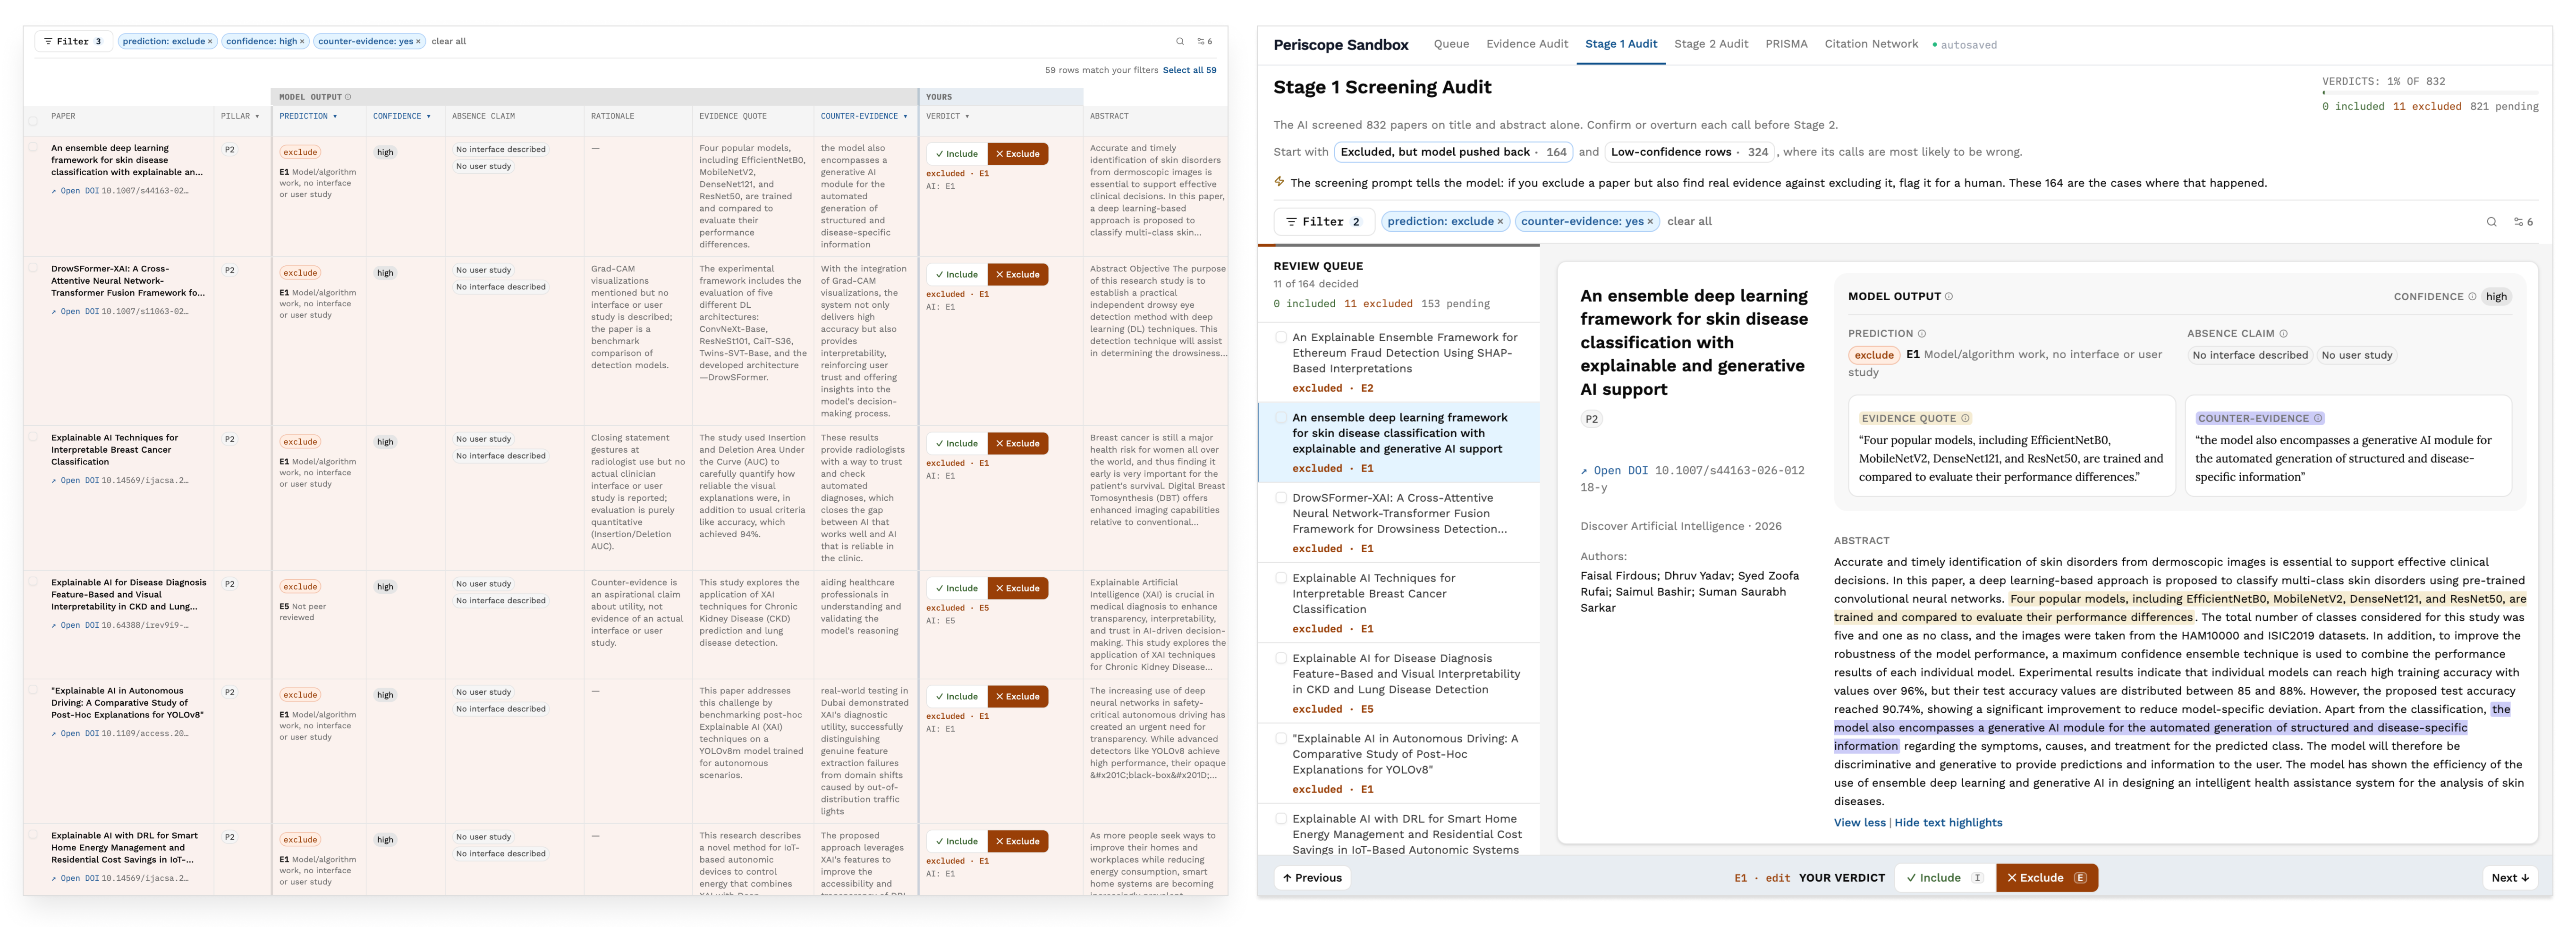Click the verdicts progress bar
Screen dimensions: 2576x927
tap(2430, 93)
